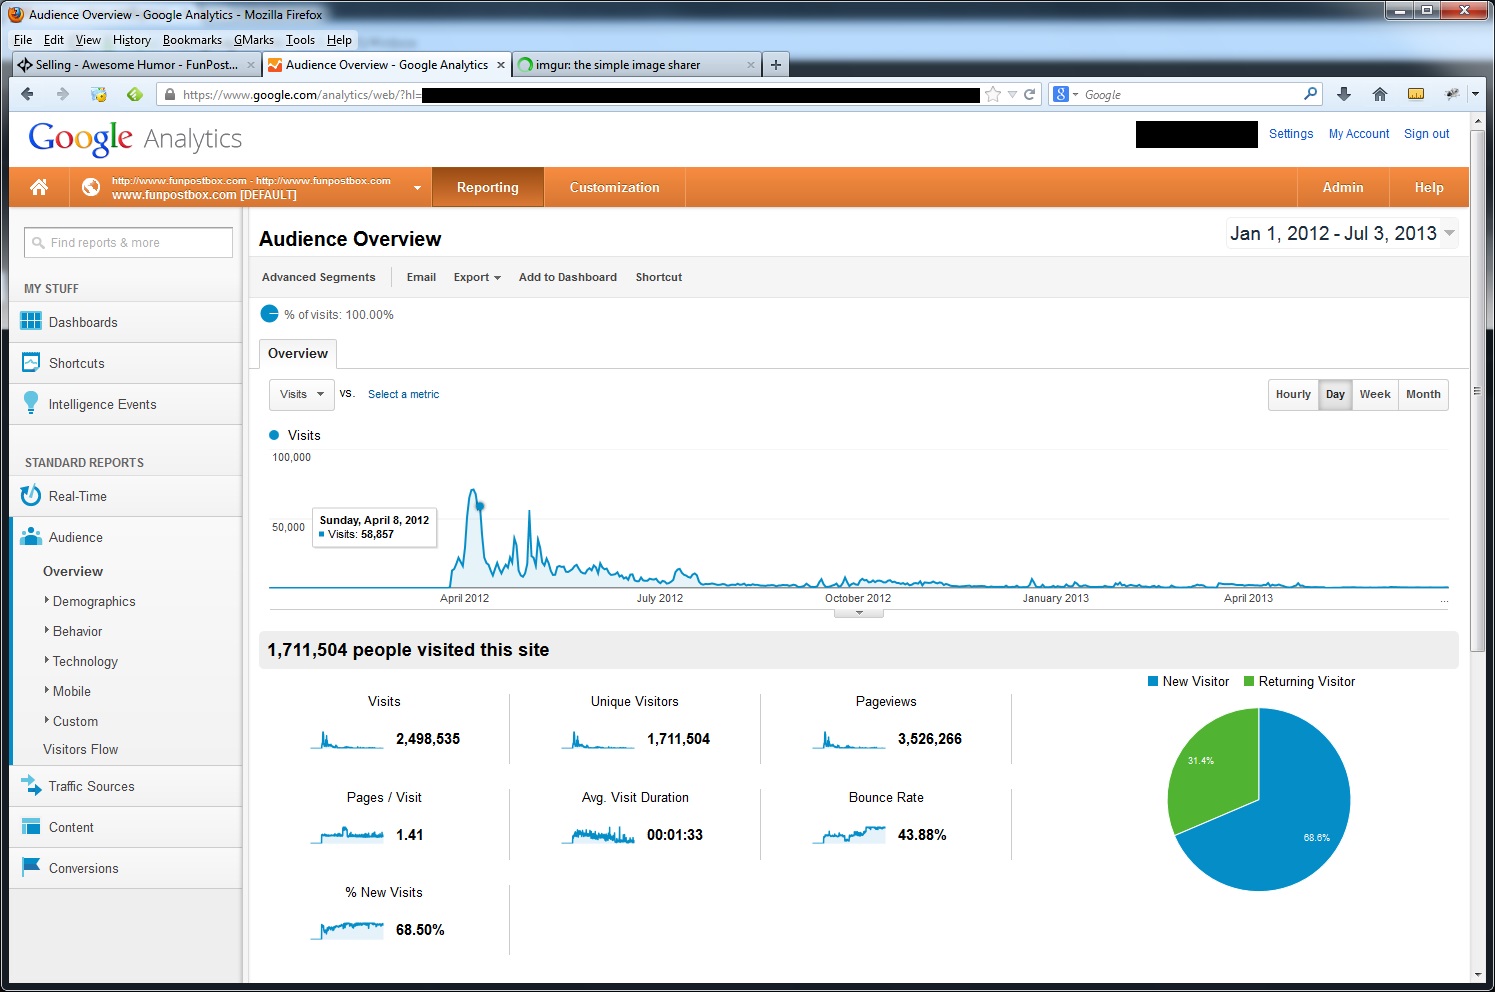Click the globe icon beside funpostbox.com property
Viewport: 1495px width, 992px height.
point(91,187)
